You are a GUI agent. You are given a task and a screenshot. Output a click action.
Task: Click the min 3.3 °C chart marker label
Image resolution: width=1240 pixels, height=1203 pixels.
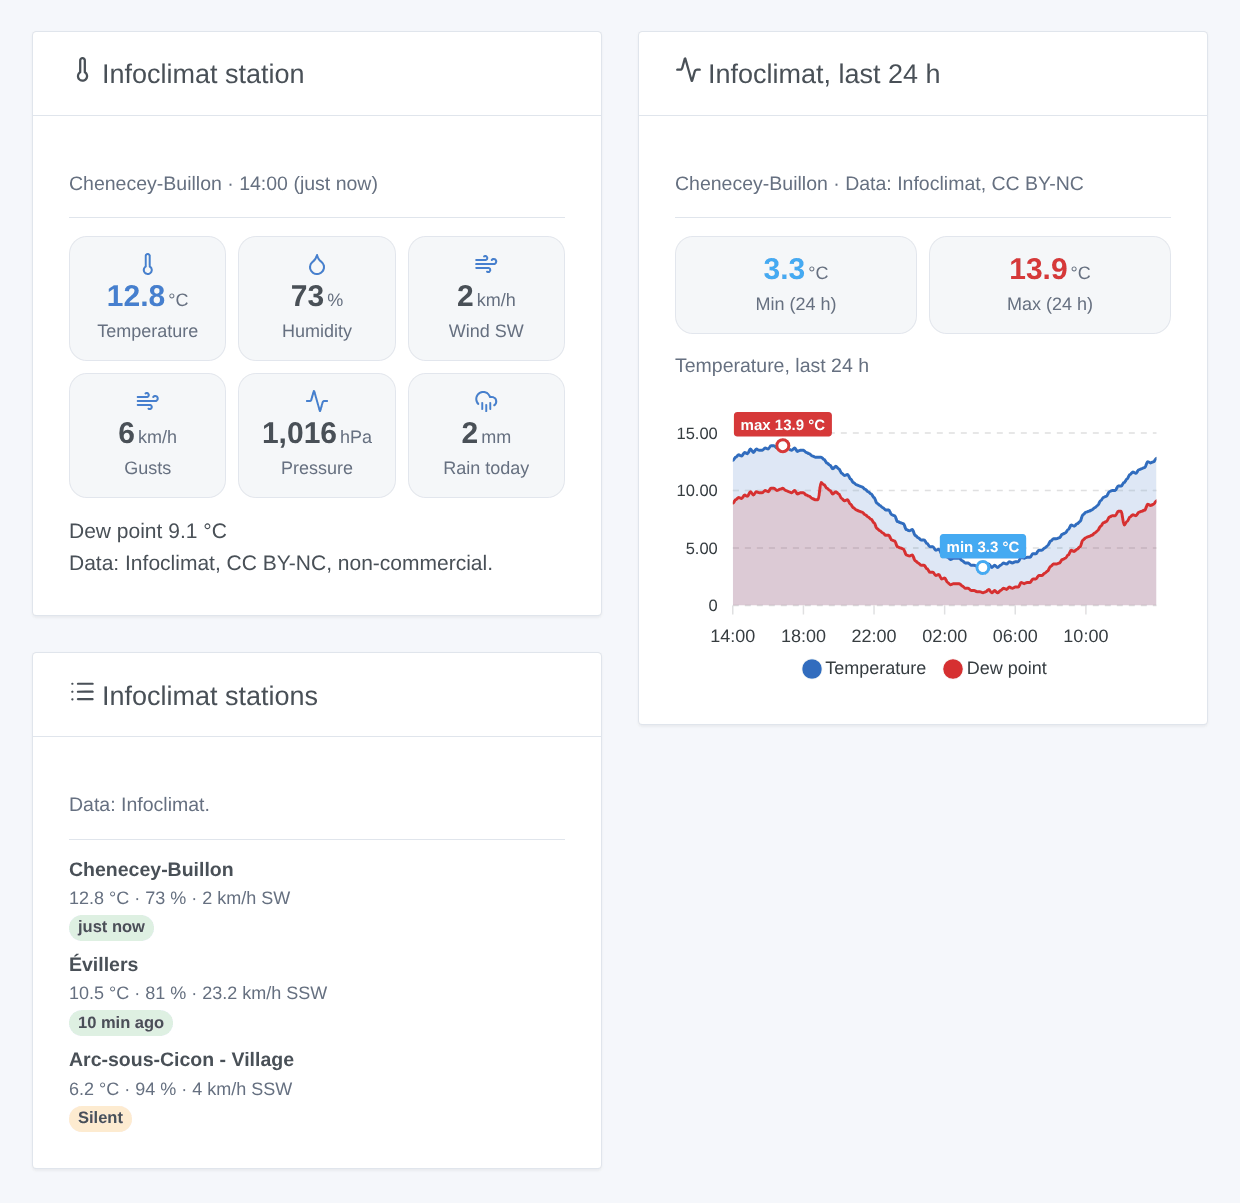coord(983,547)
